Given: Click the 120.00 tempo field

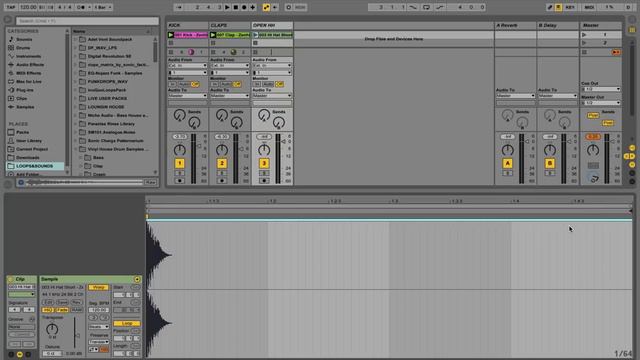Looking at the screenshot, I should point(28,7).
